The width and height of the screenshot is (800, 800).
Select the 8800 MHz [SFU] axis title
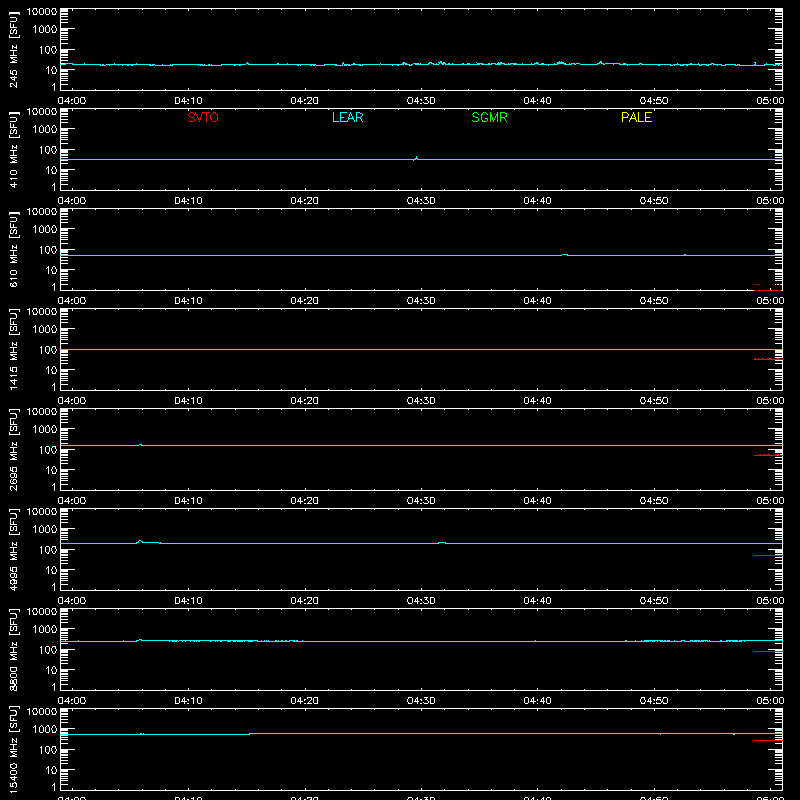tap(13, 649)
